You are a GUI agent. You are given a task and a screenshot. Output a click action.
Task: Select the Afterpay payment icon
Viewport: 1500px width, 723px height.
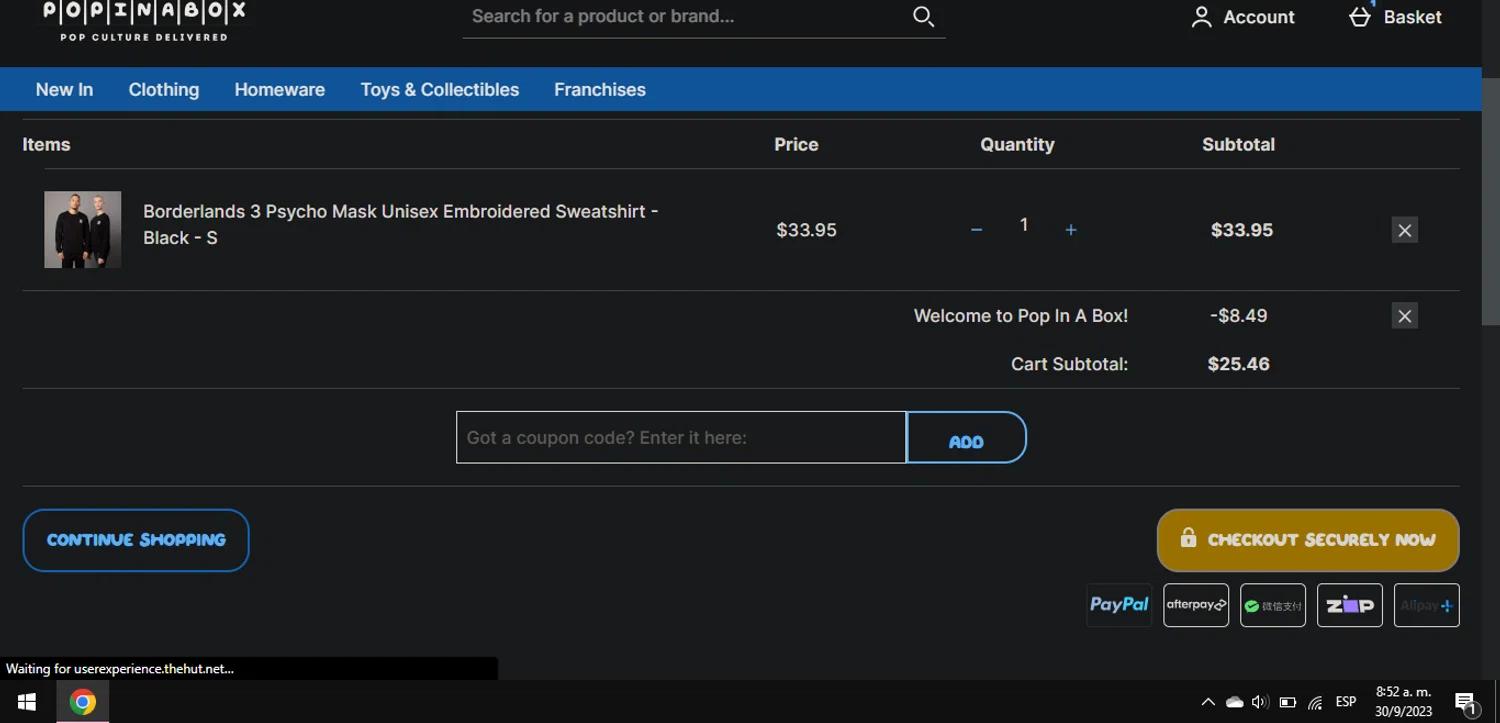click(x=1196, y=605)
